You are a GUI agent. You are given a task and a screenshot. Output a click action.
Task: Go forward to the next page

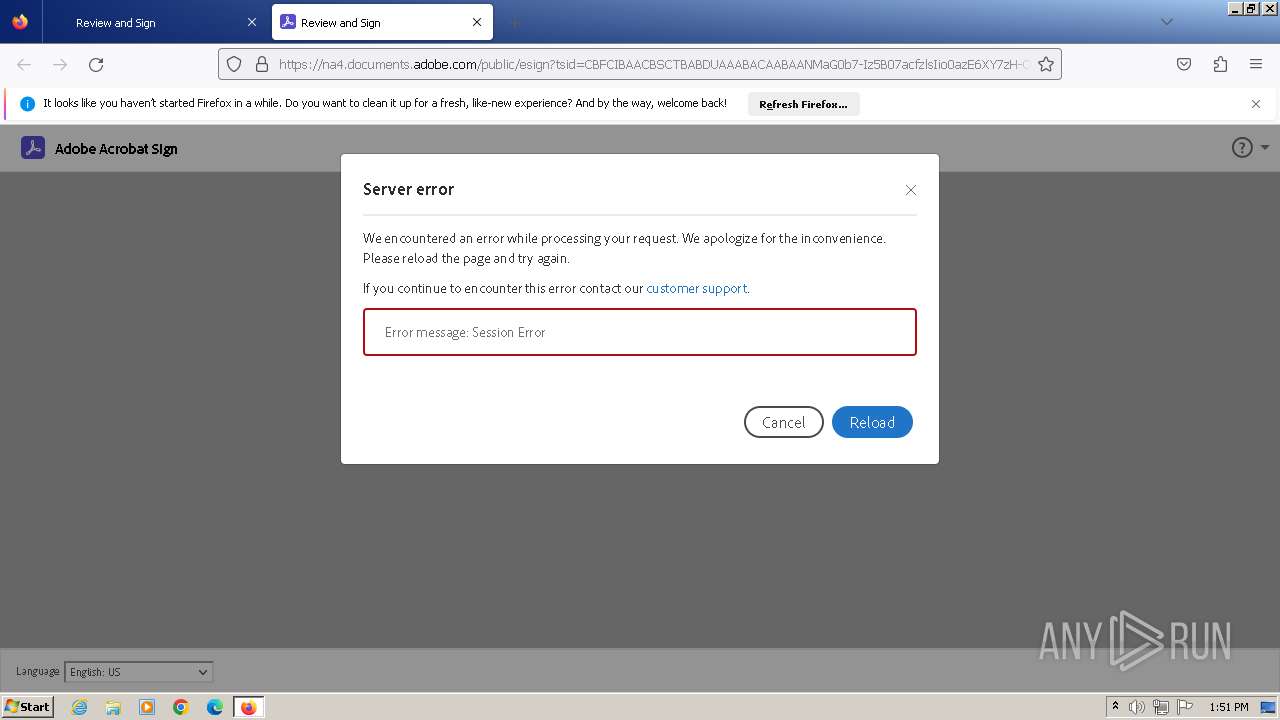60,64
